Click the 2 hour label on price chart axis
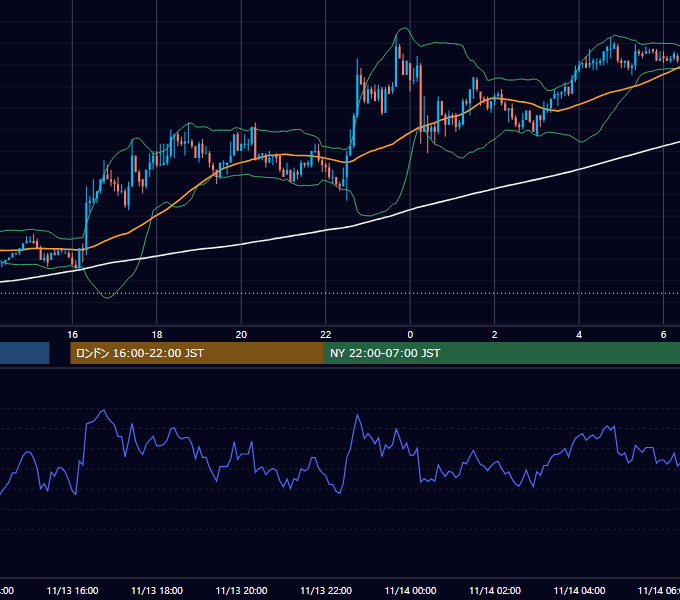Viewport: 680px width, 600px height. (494, 335)
